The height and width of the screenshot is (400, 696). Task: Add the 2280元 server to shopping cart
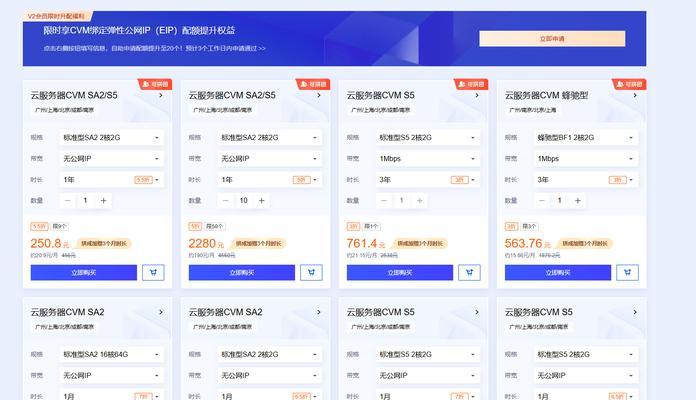(311, 273)
